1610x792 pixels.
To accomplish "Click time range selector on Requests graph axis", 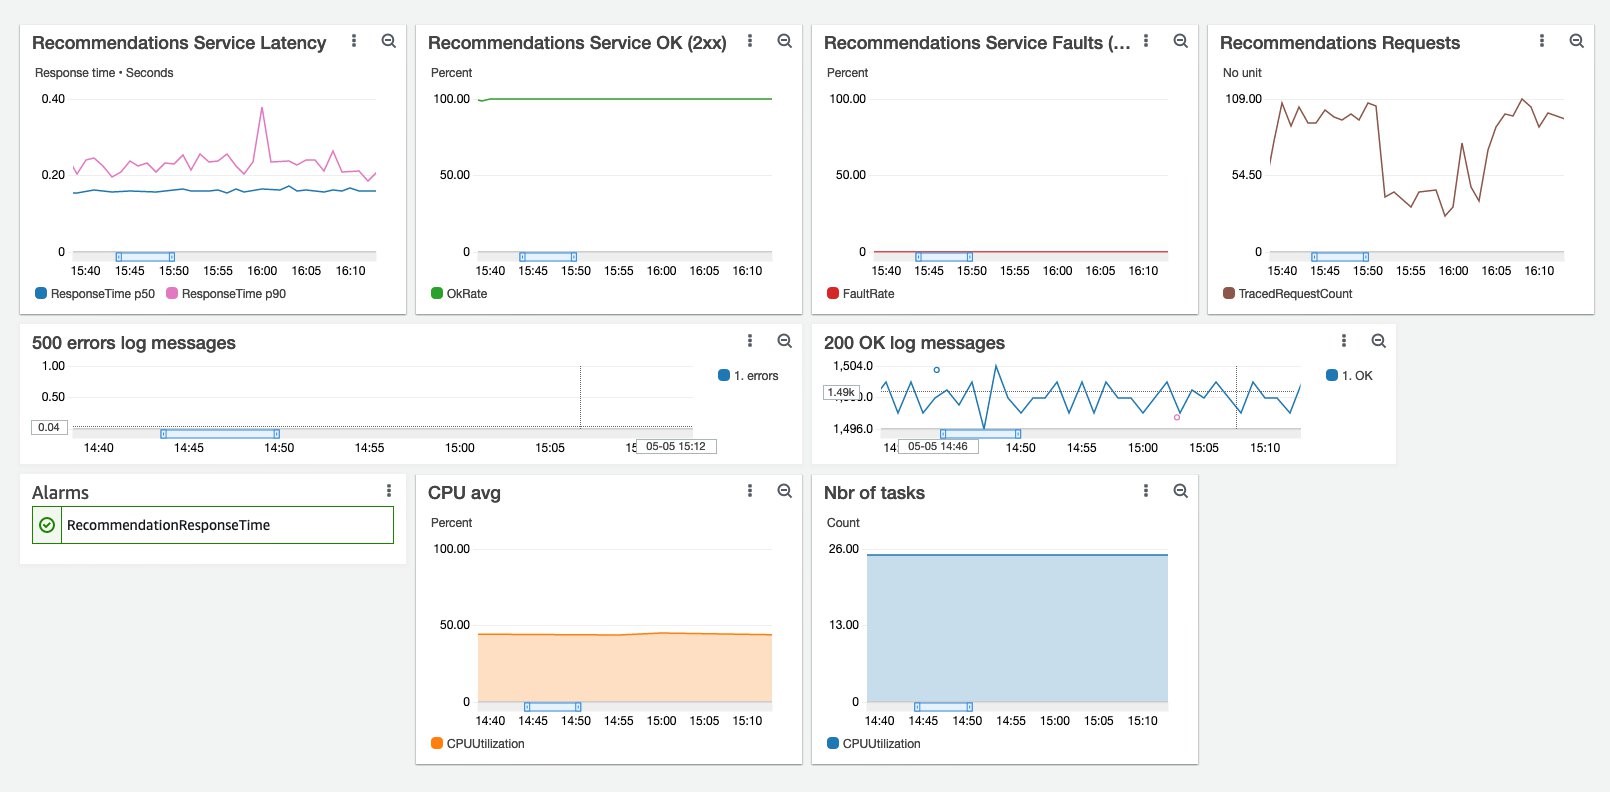I will point(1340,257).
